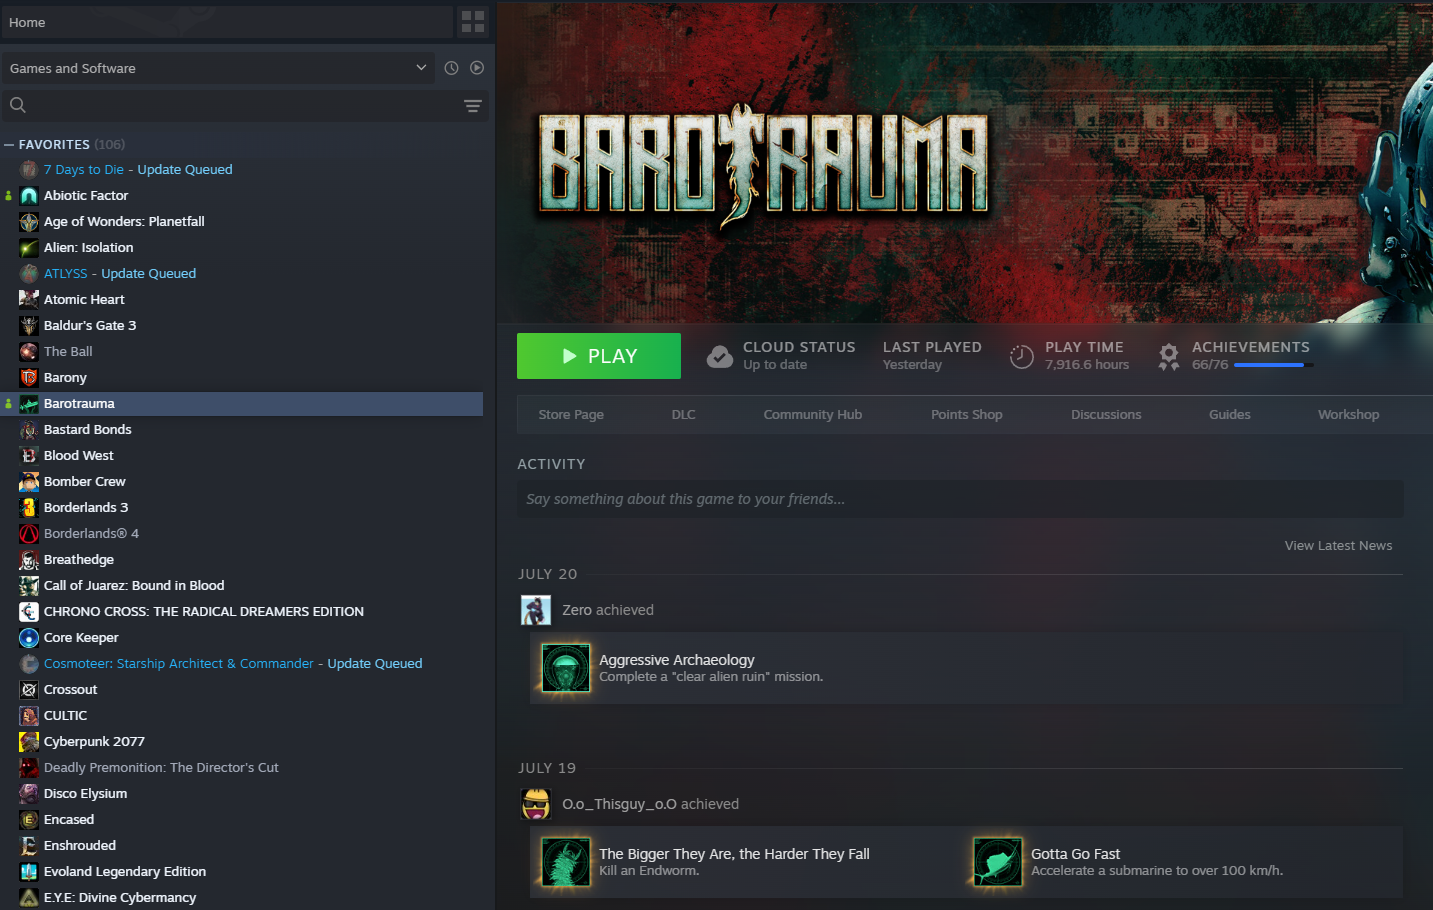Open the Workshop tab
1433x910 pixels.
(1349, 415)
